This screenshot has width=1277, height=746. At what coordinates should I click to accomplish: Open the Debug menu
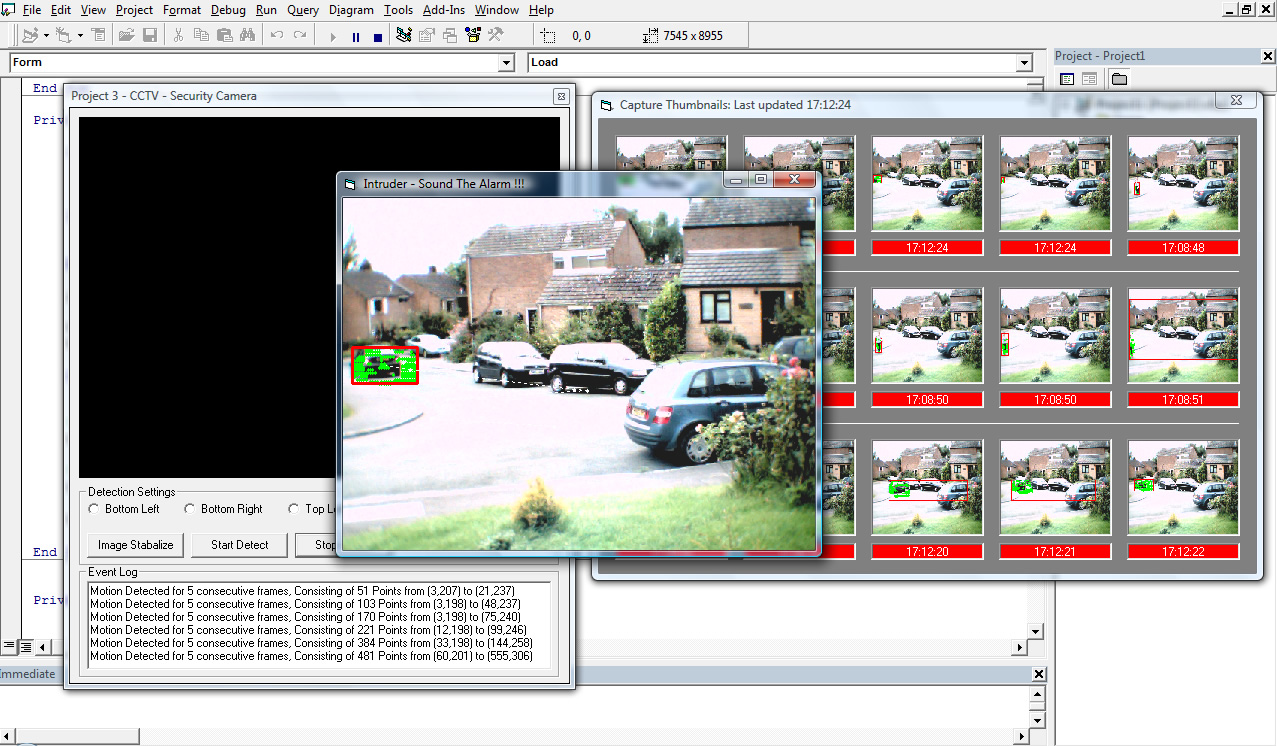click(x=228, y=10)
